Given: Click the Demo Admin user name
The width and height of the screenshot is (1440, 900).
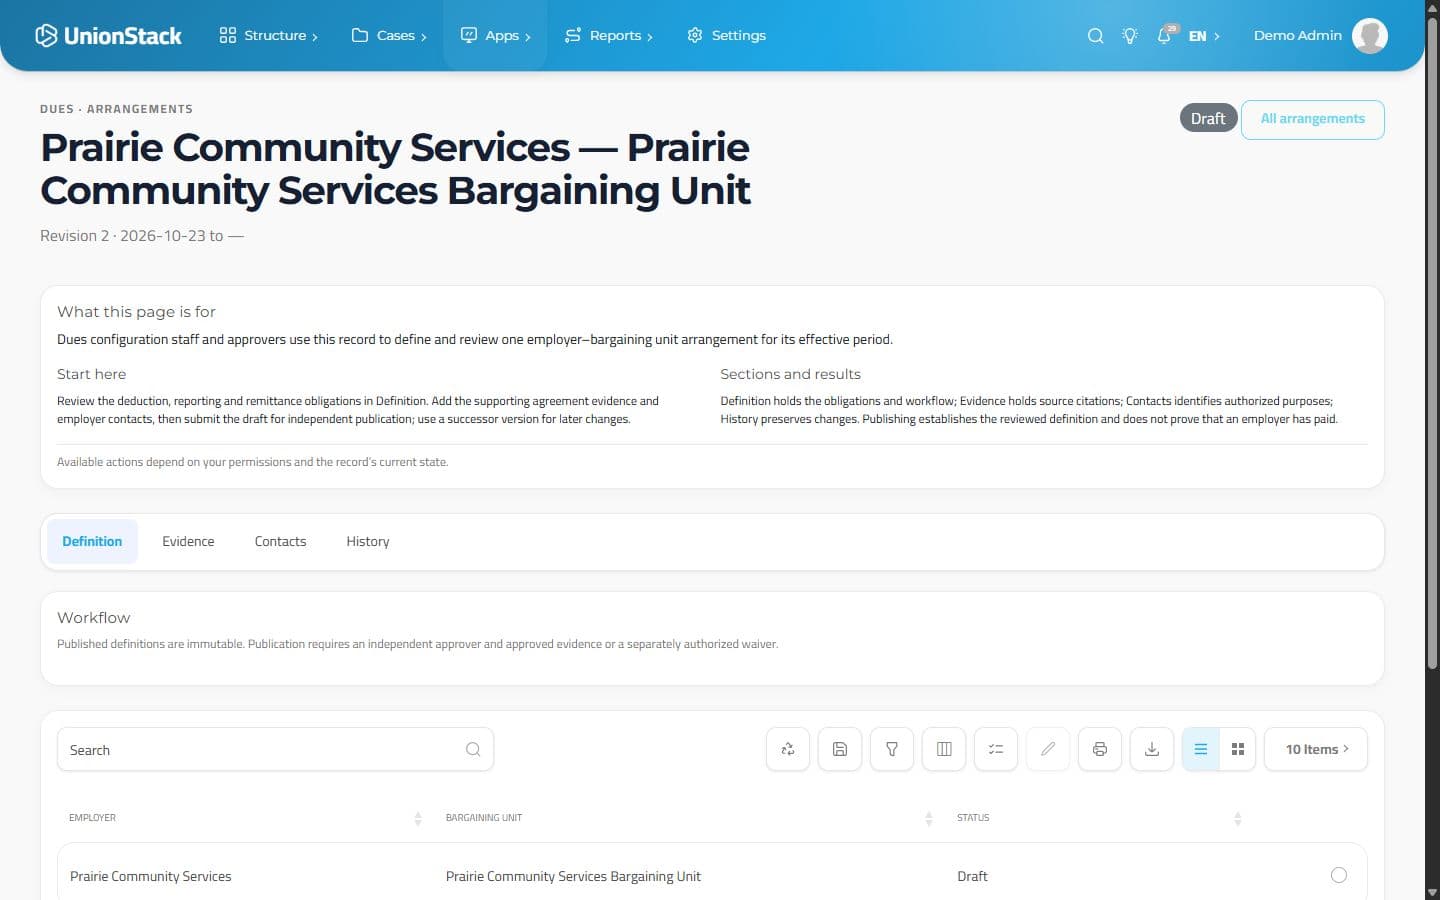Looking at the screenshot, I should click(x=1298, y=35).
